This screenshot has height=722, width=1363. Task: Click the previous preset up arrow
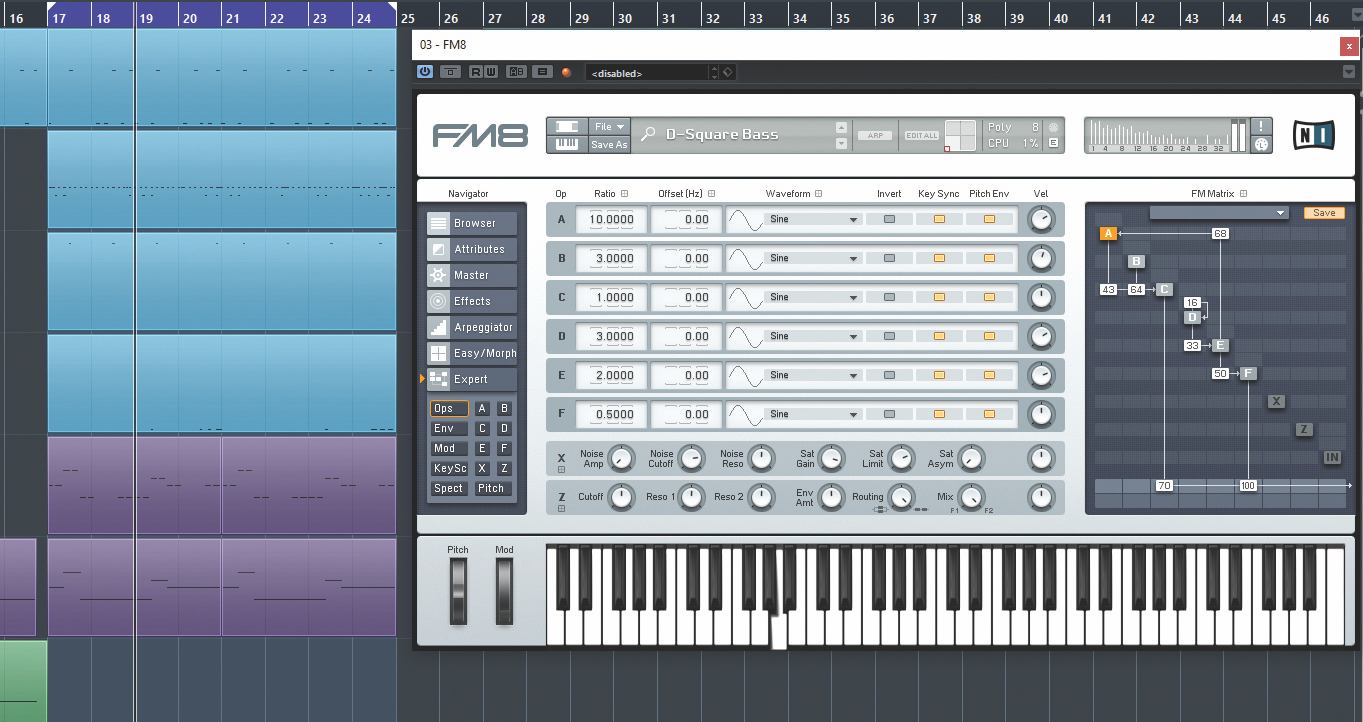tap(842, 127)
